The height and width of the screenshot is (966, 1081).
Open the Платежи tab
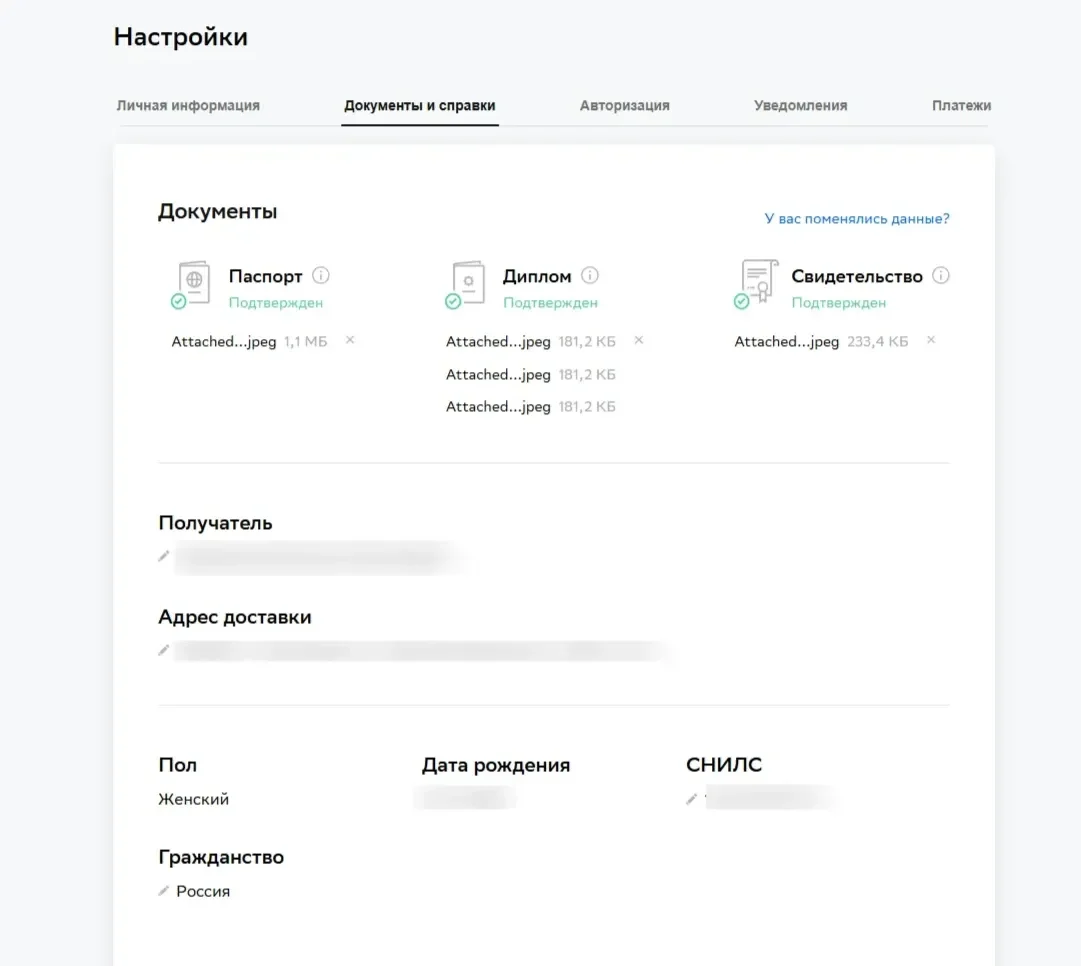pos(961,105)
